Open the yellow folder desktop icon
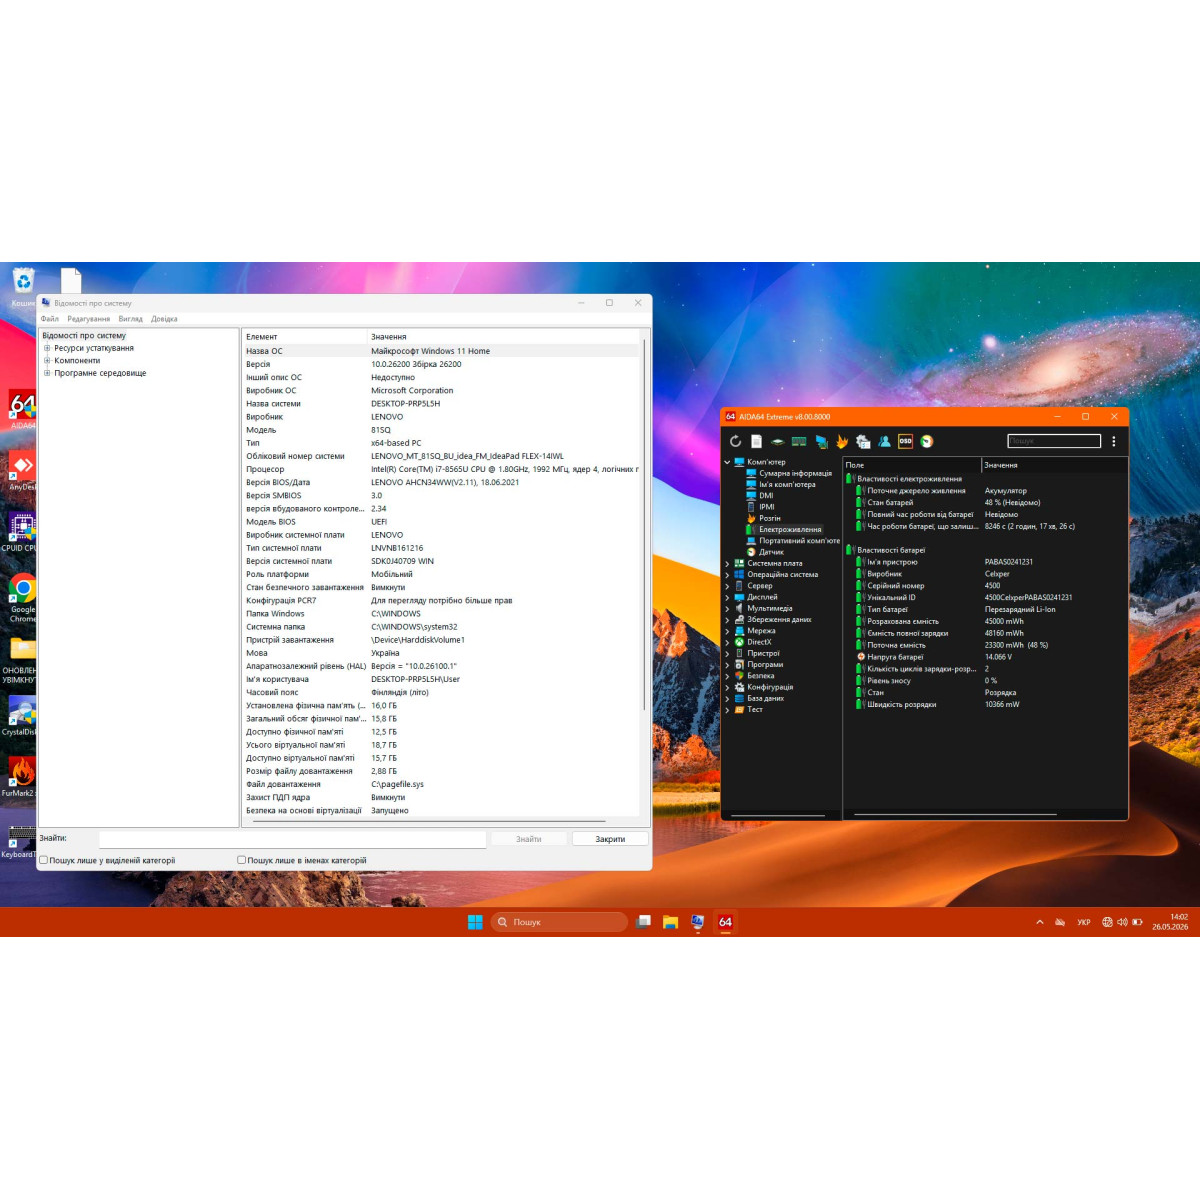Viewport: 1200px width, 1200px height. [x=20, y=660]
